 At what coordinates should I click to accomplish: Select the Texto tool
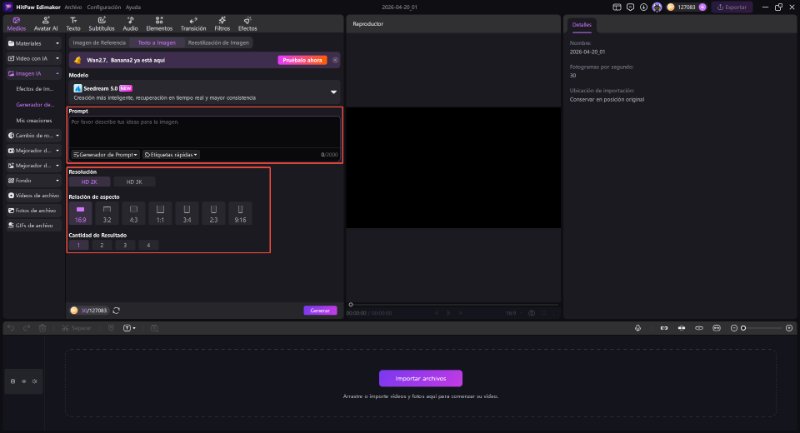73,24
